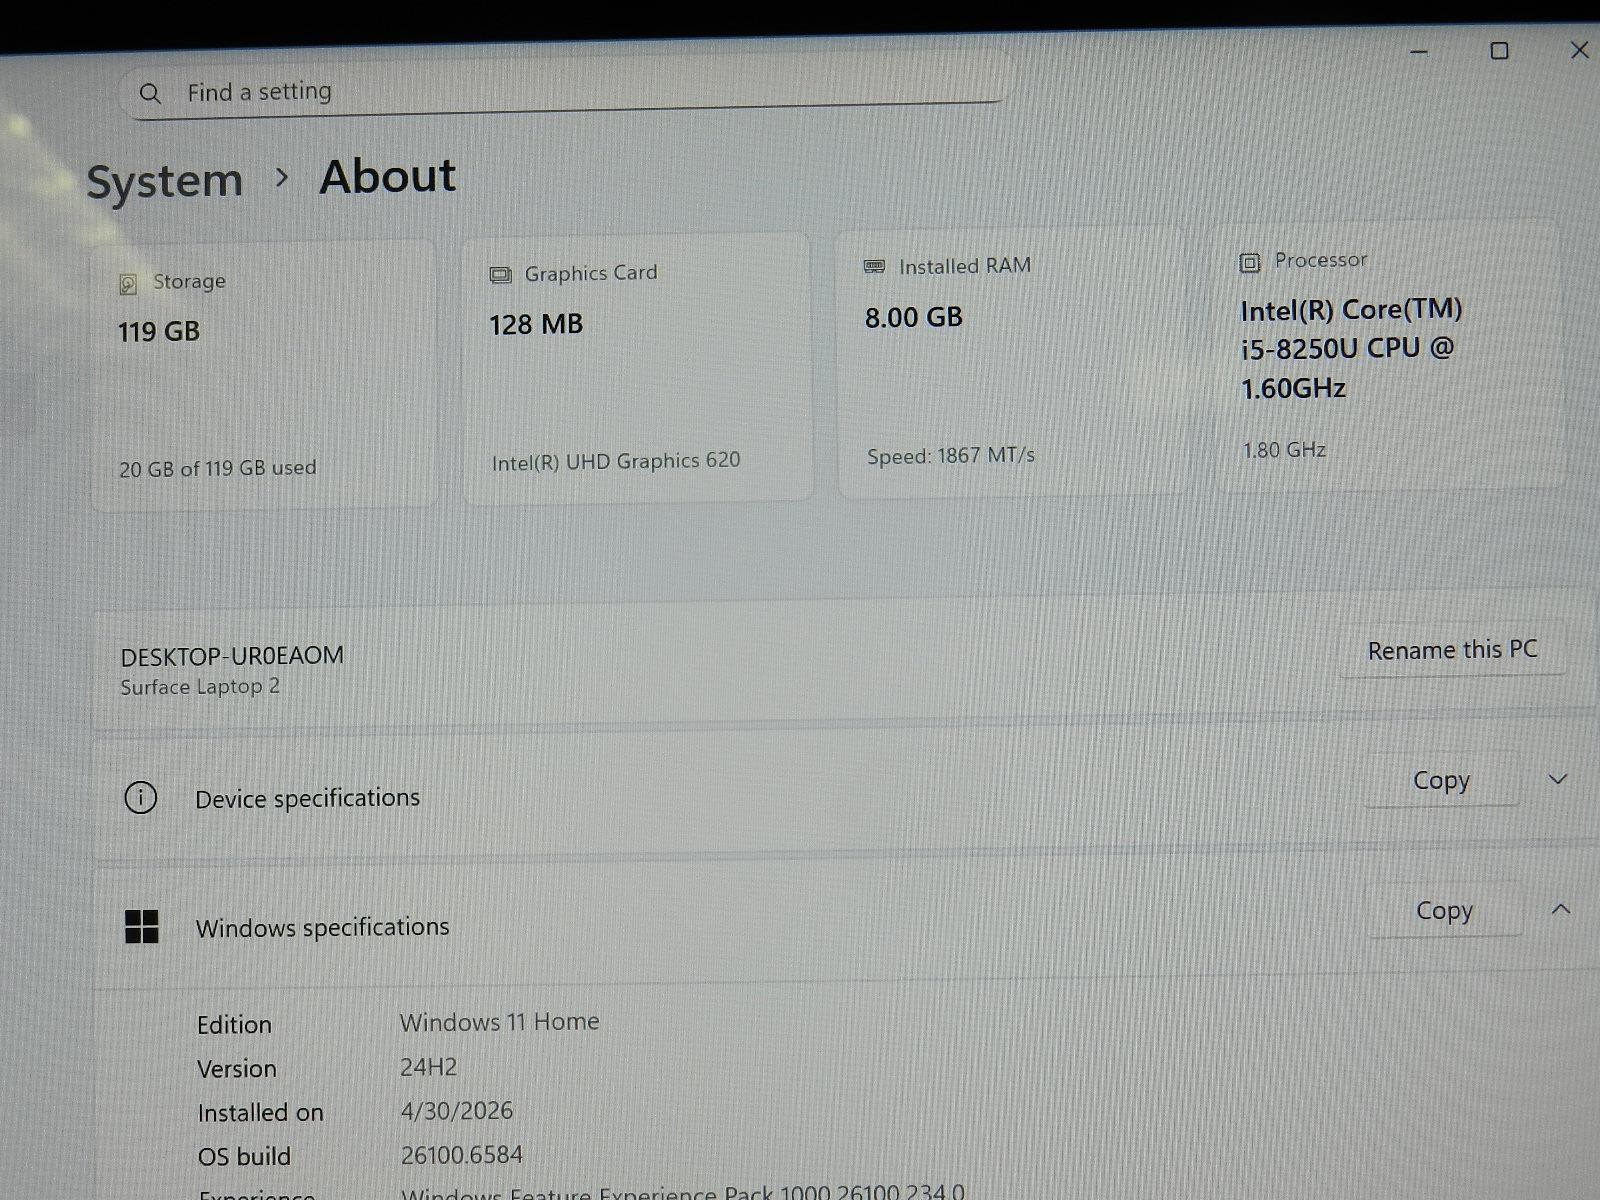
Task: Select the text 20 GB of 119 GB used
Action: (217, 468)
